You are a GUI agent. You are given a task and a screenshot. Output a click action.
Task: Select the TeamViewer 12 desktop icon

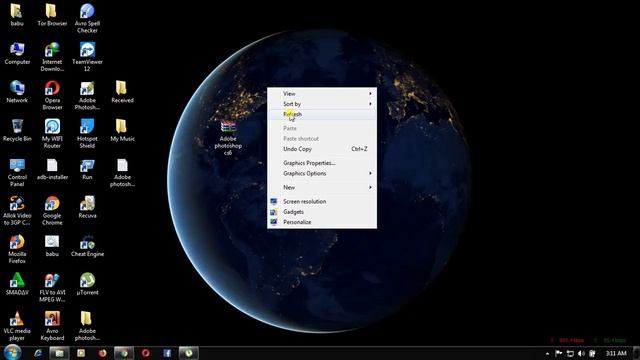click(87, 56)
